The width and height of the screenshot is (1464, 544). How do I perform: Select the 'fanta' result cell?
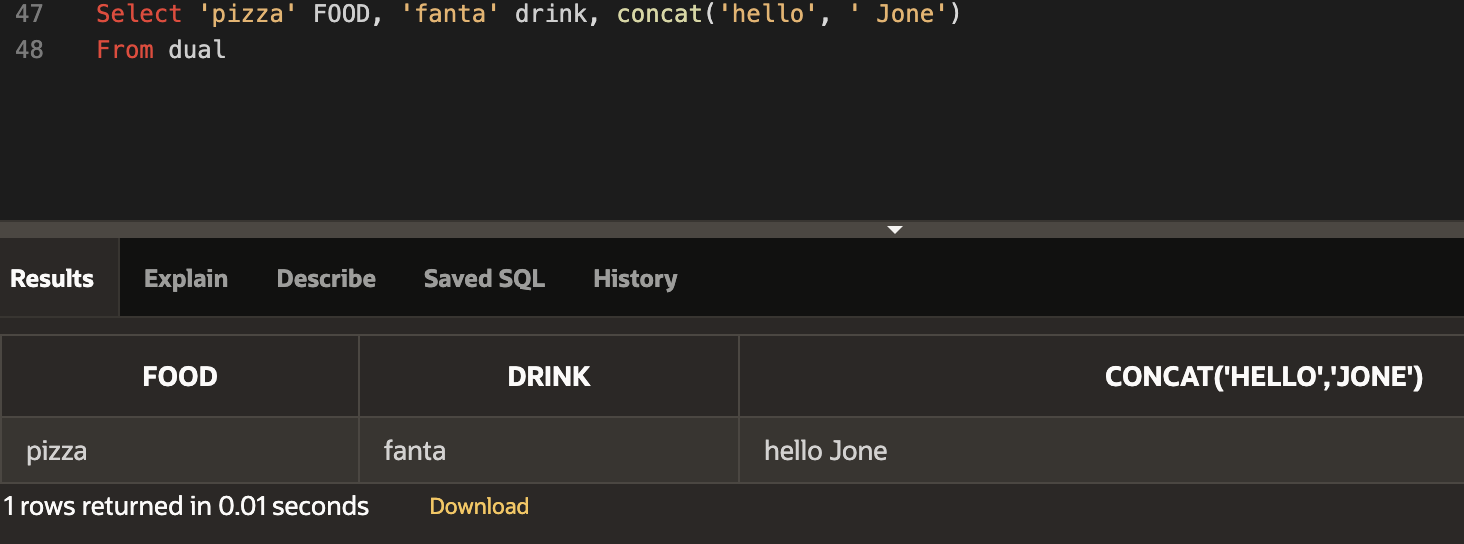(x=549, y=451)
